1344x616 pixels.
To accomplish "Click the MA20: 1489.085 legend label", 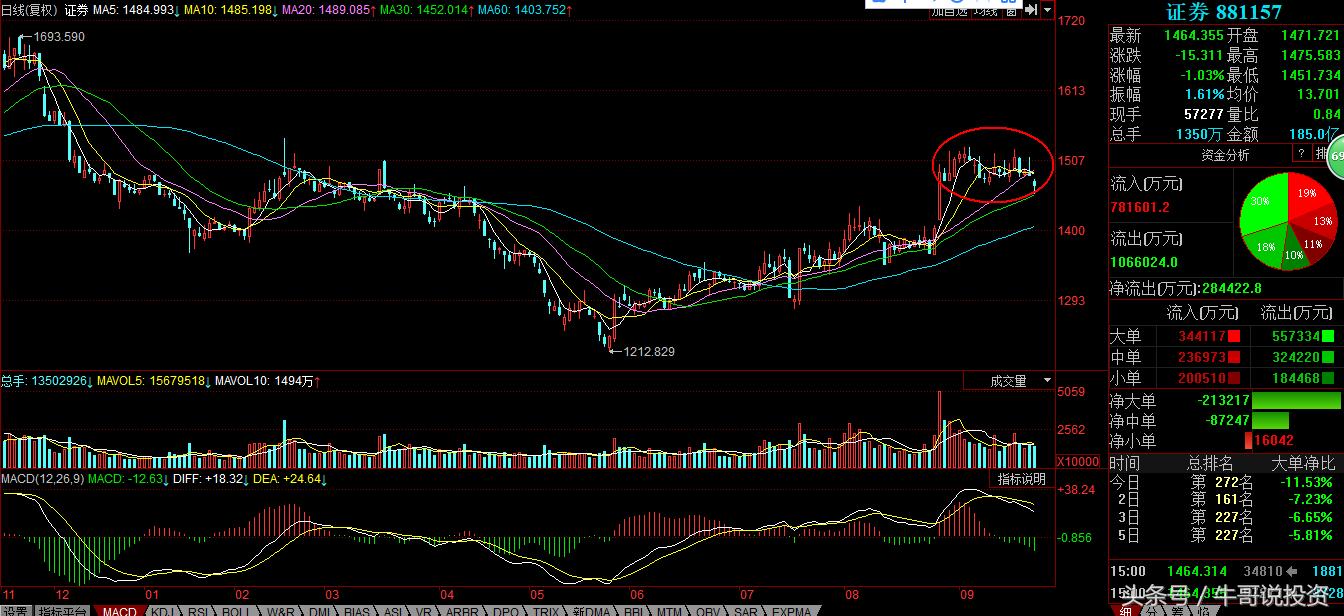I will coord(330,10).
